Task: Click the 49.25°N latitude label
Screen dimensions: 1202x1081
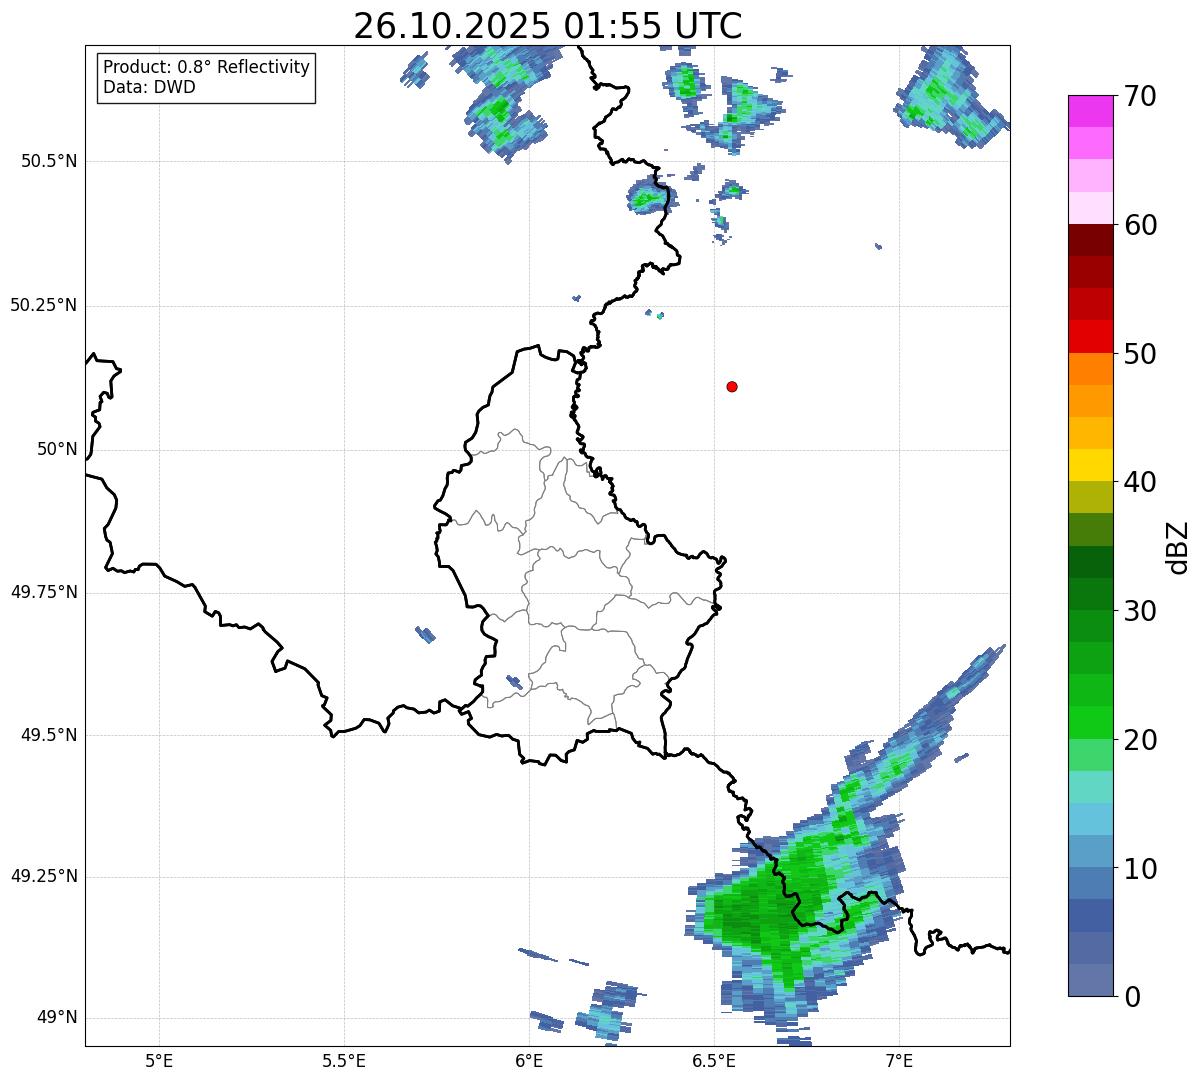Action: [x=44, y=876]
